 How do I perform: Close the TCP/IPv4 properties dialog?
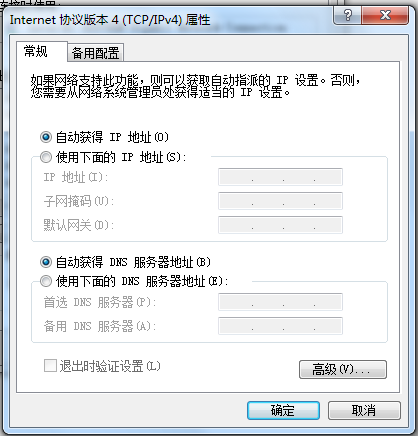pyautogui.click(x=385, y=15)
